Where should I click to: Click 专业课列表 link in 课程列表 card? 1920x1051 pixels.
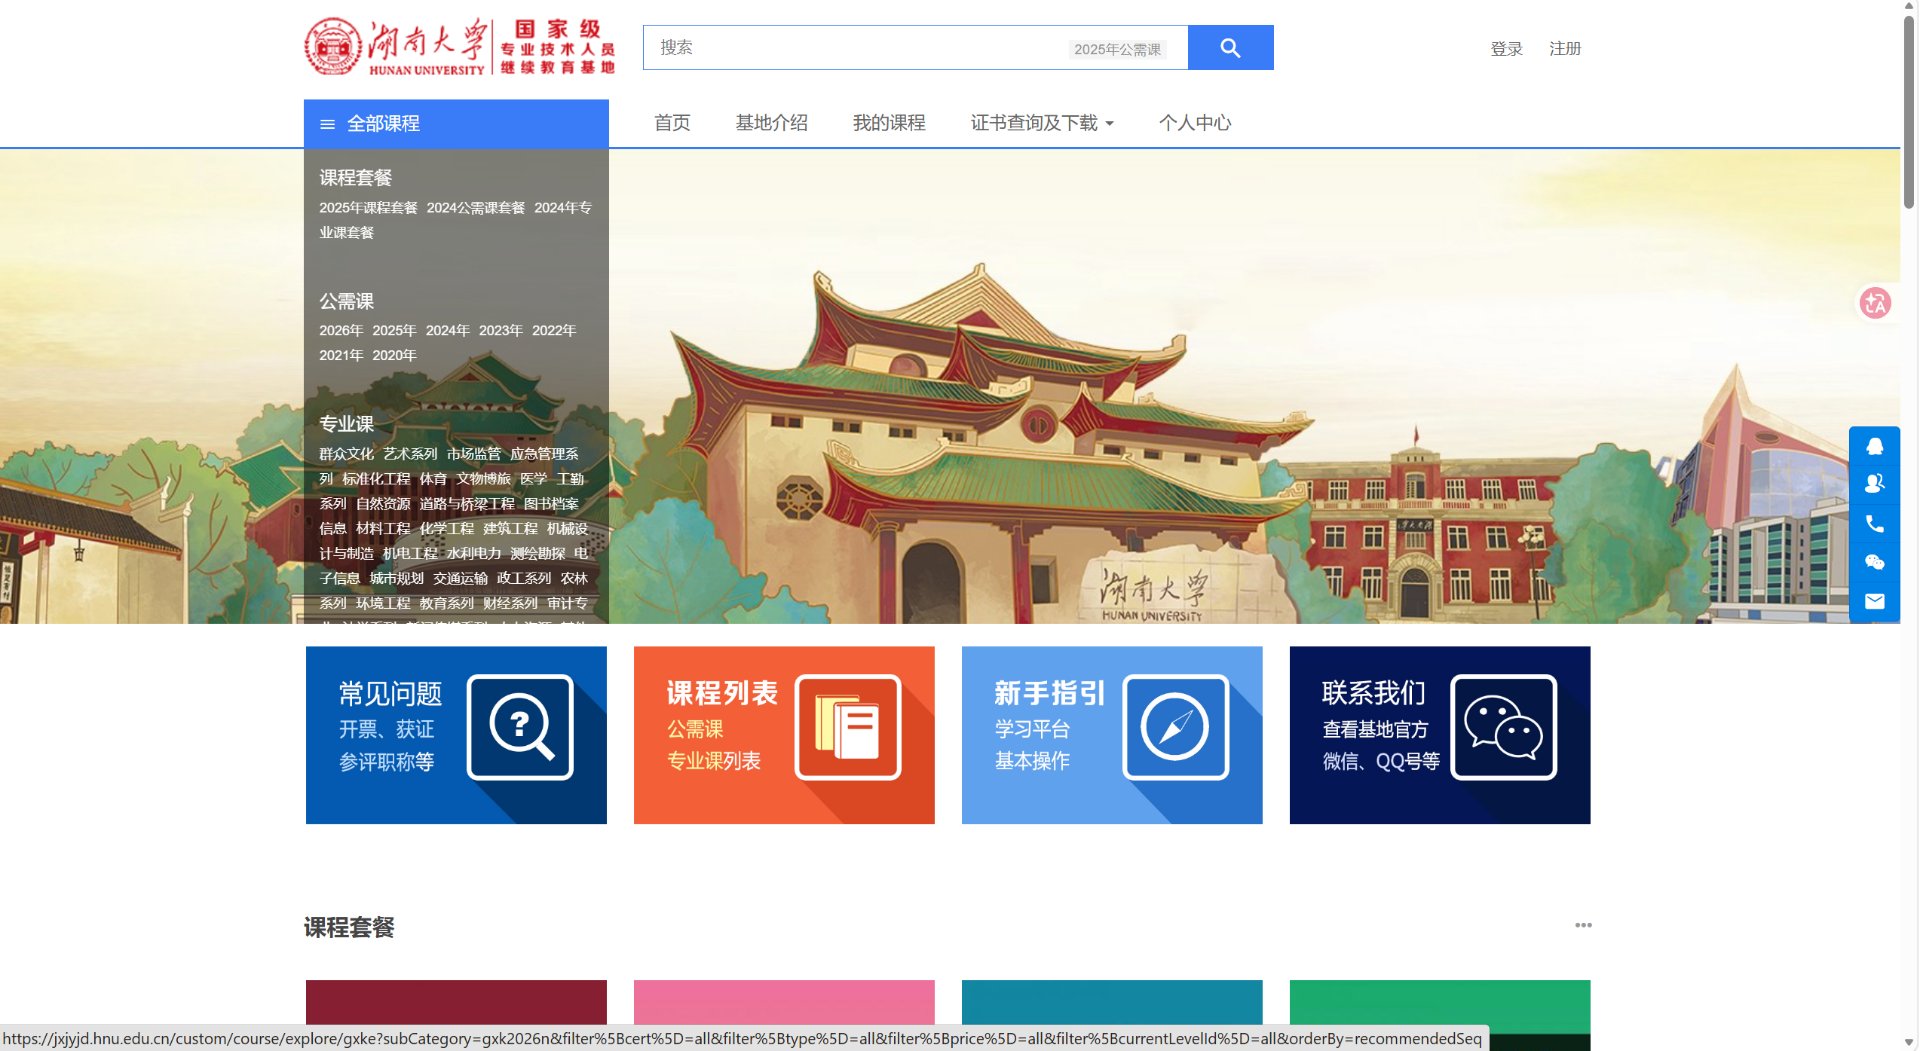pos(714,761)
